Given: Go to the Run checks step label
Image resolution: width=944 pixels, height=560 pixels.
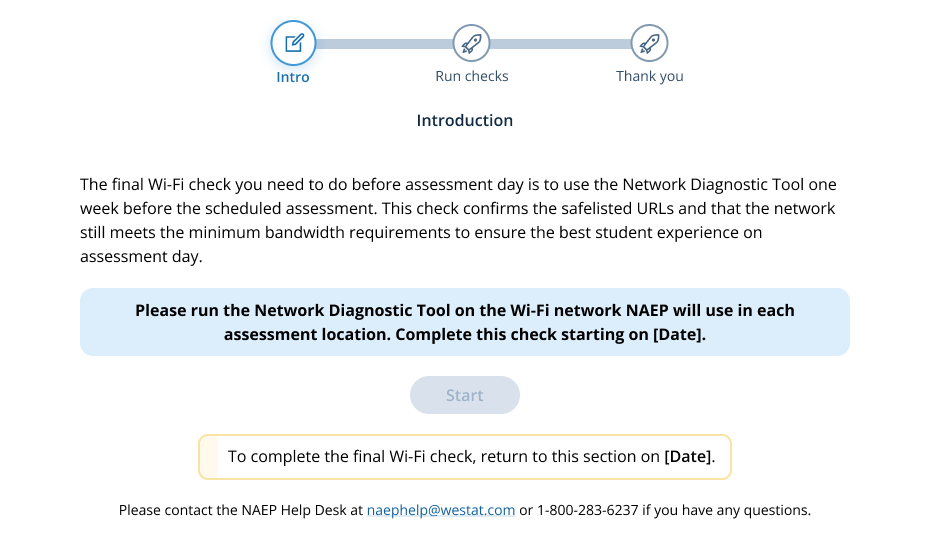Looking at the screenshot, I should pos(472,76).
